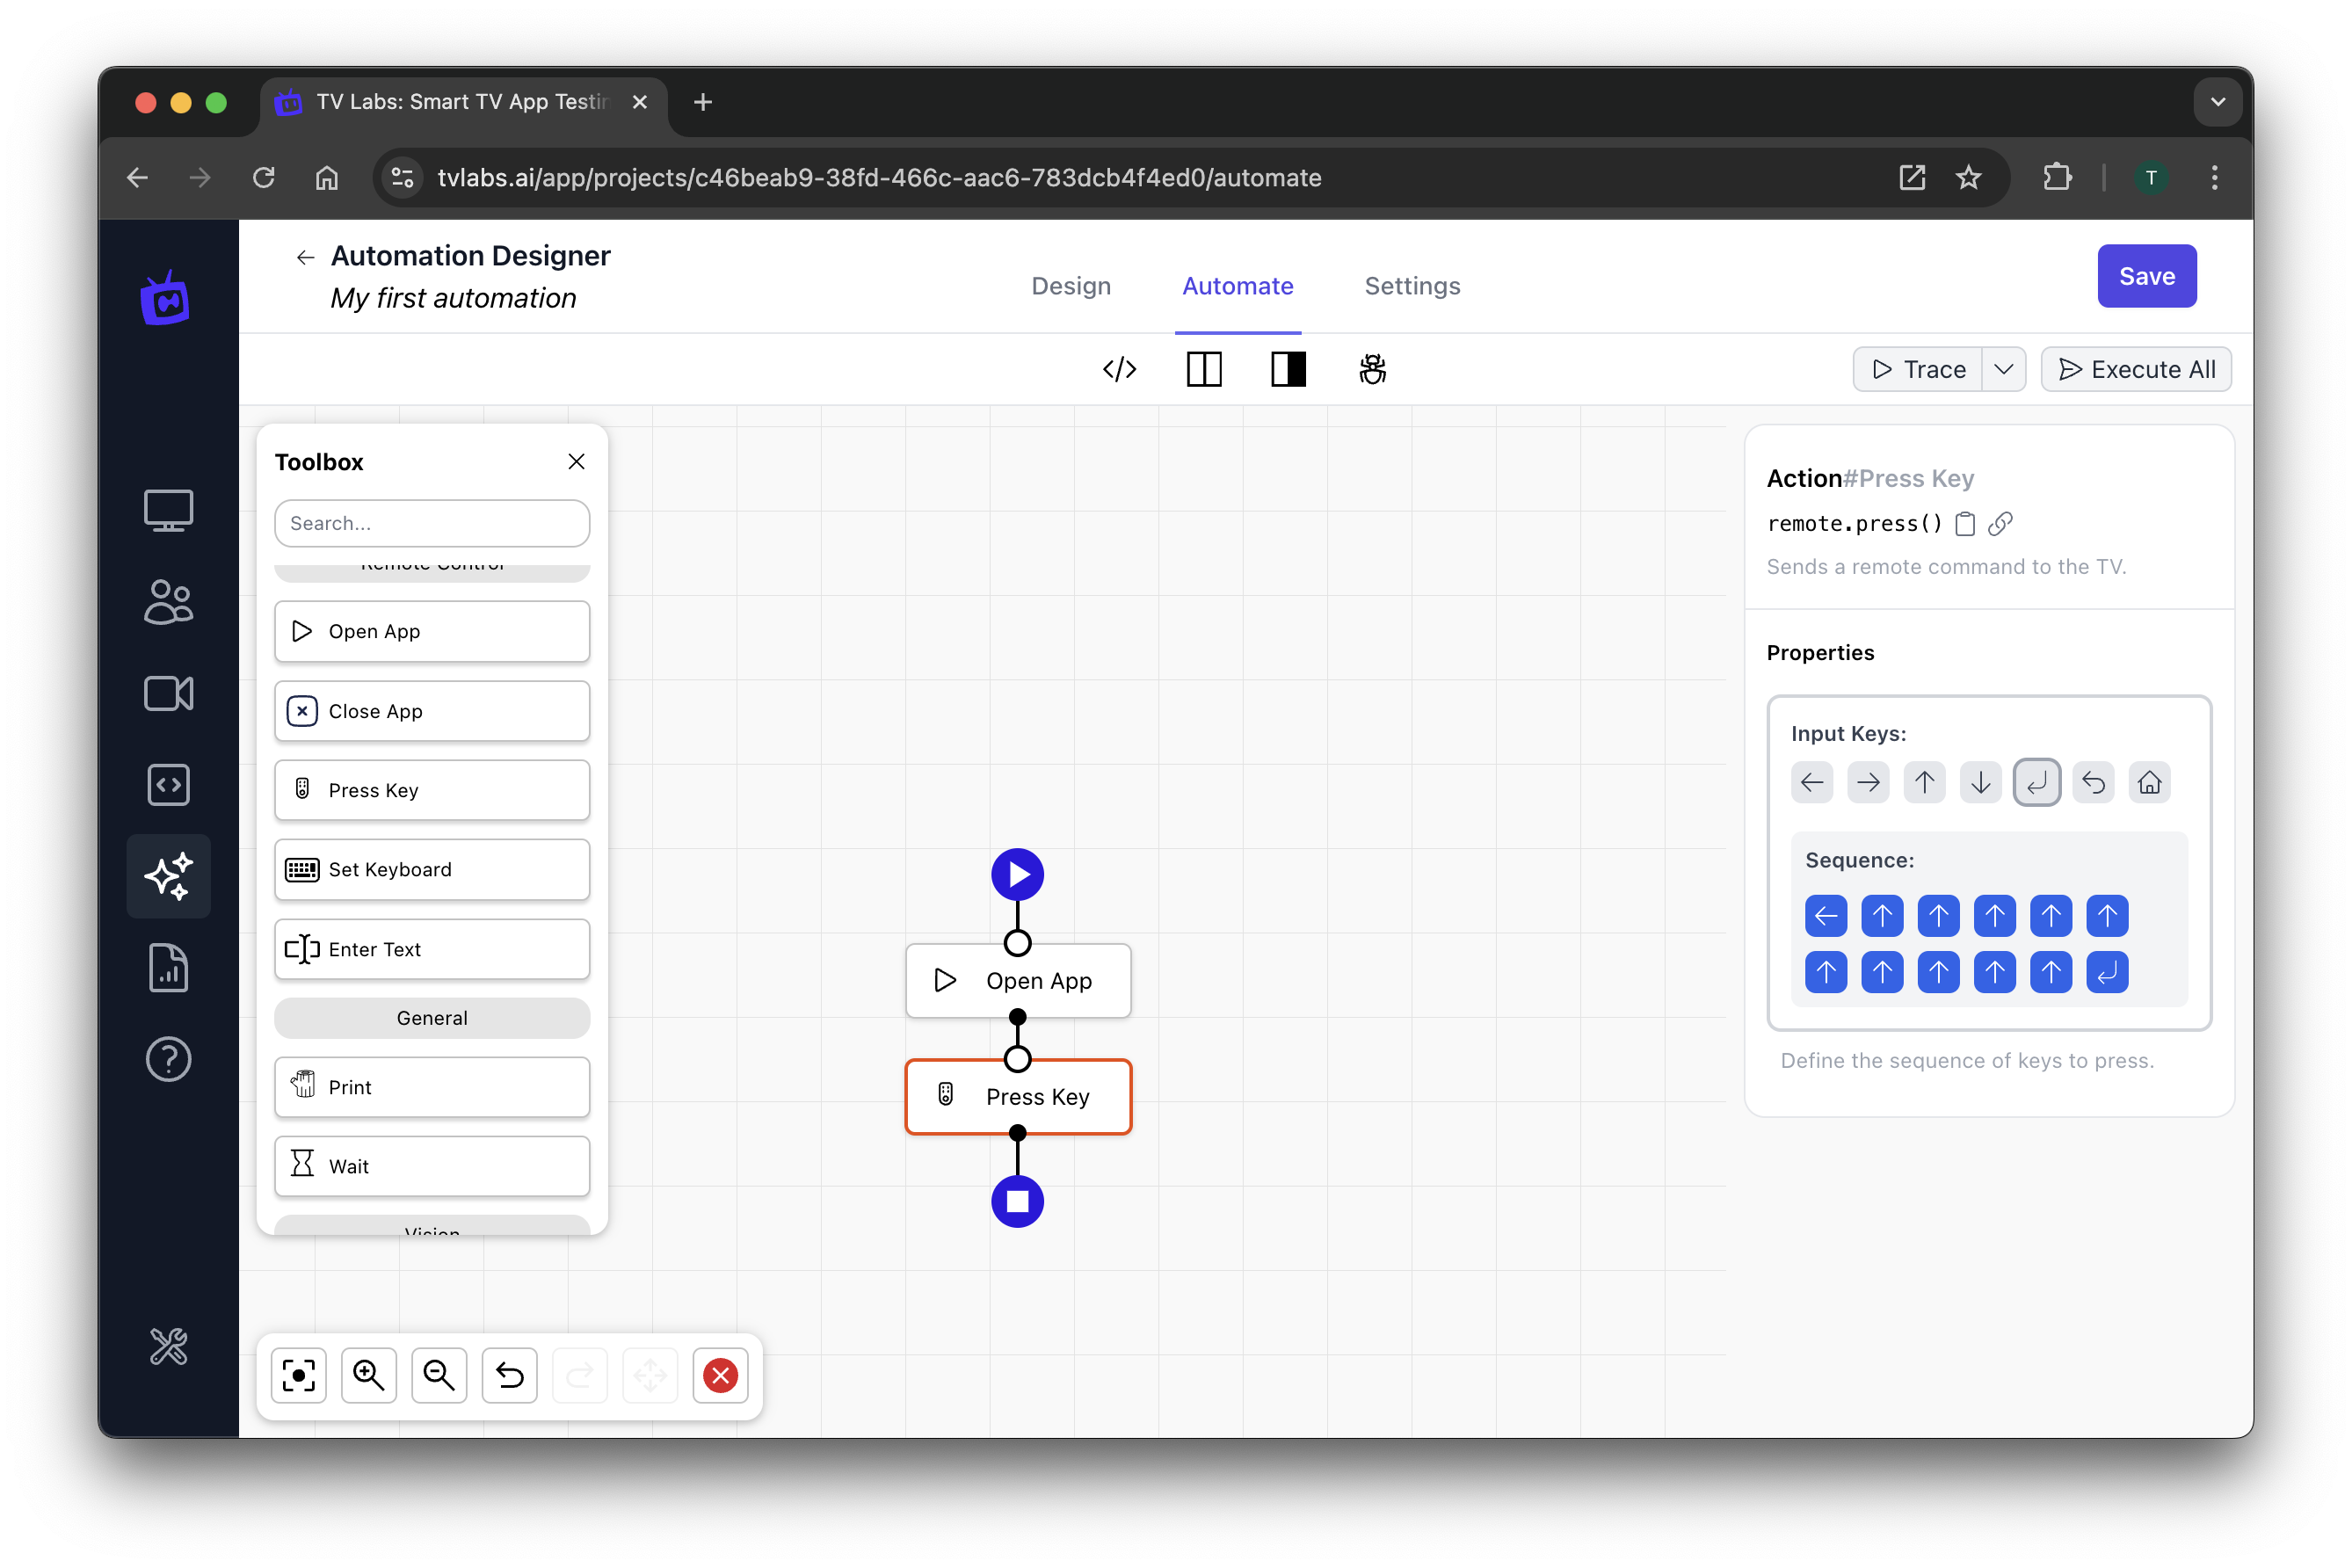Switch to the Settings tab
Screen dimensions: 2352x1568
pos(1411,286)
